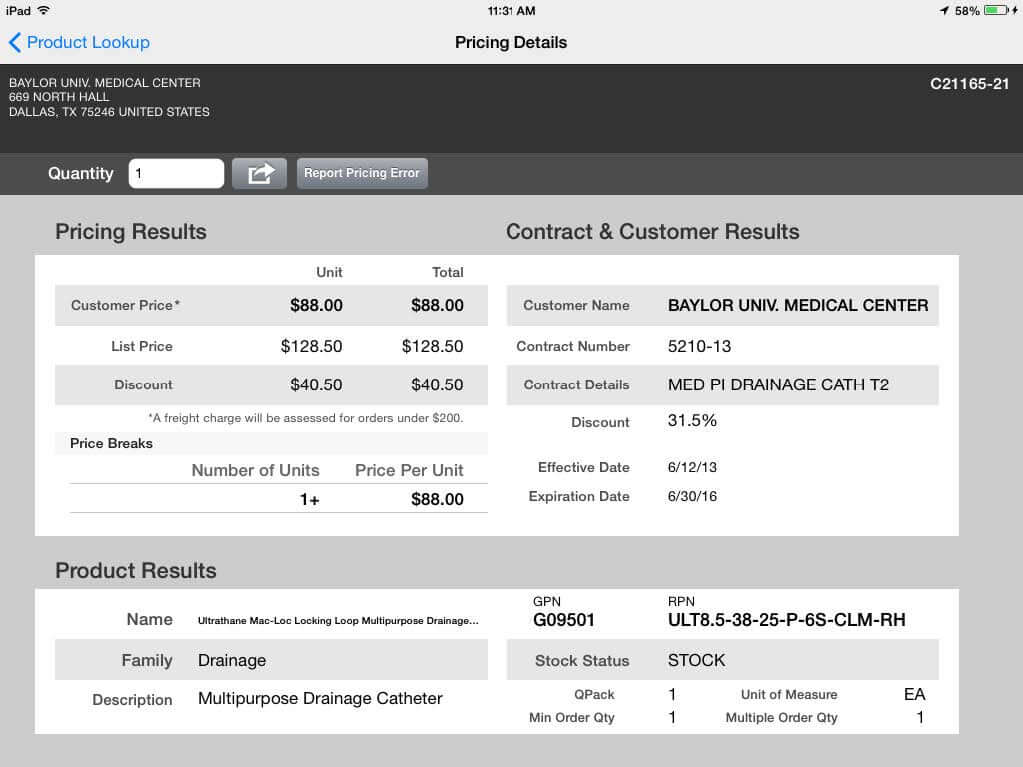
Task: Select the 31.5% contract discount value
Action: pyautogui.click(x=692, y=421)
